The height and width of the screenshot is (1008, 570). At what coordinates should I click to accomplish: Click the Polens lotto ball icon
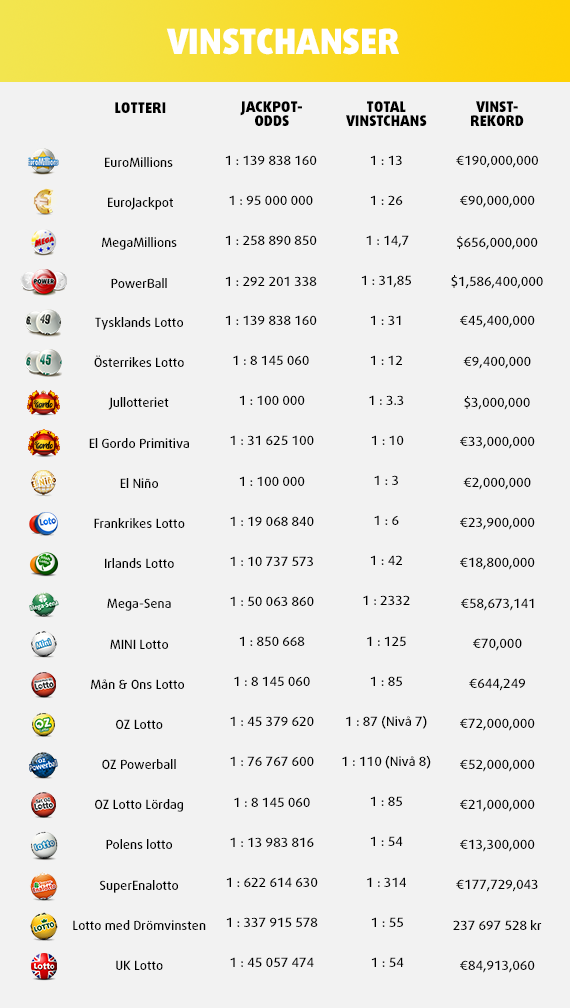coord(44,845)
